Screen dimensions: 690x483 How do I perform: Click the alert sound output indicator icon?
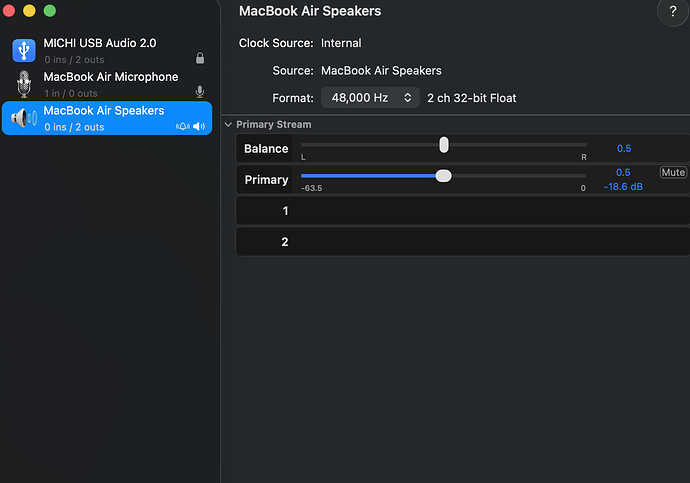click(x=183, y=127)
